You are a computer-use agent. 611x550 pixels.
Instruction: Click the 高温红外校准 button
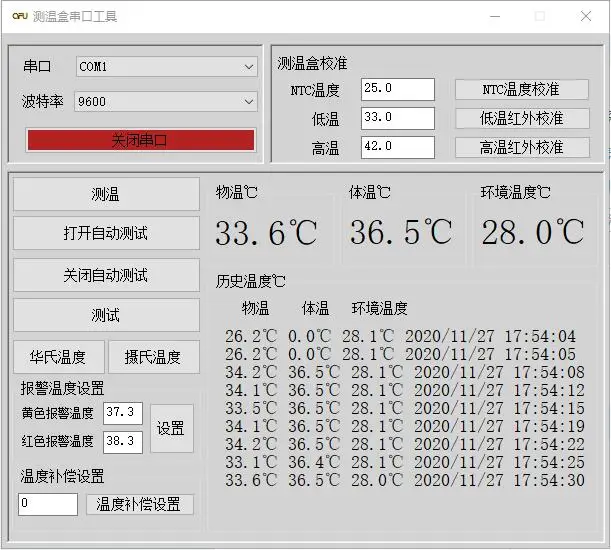click(522, 147)
